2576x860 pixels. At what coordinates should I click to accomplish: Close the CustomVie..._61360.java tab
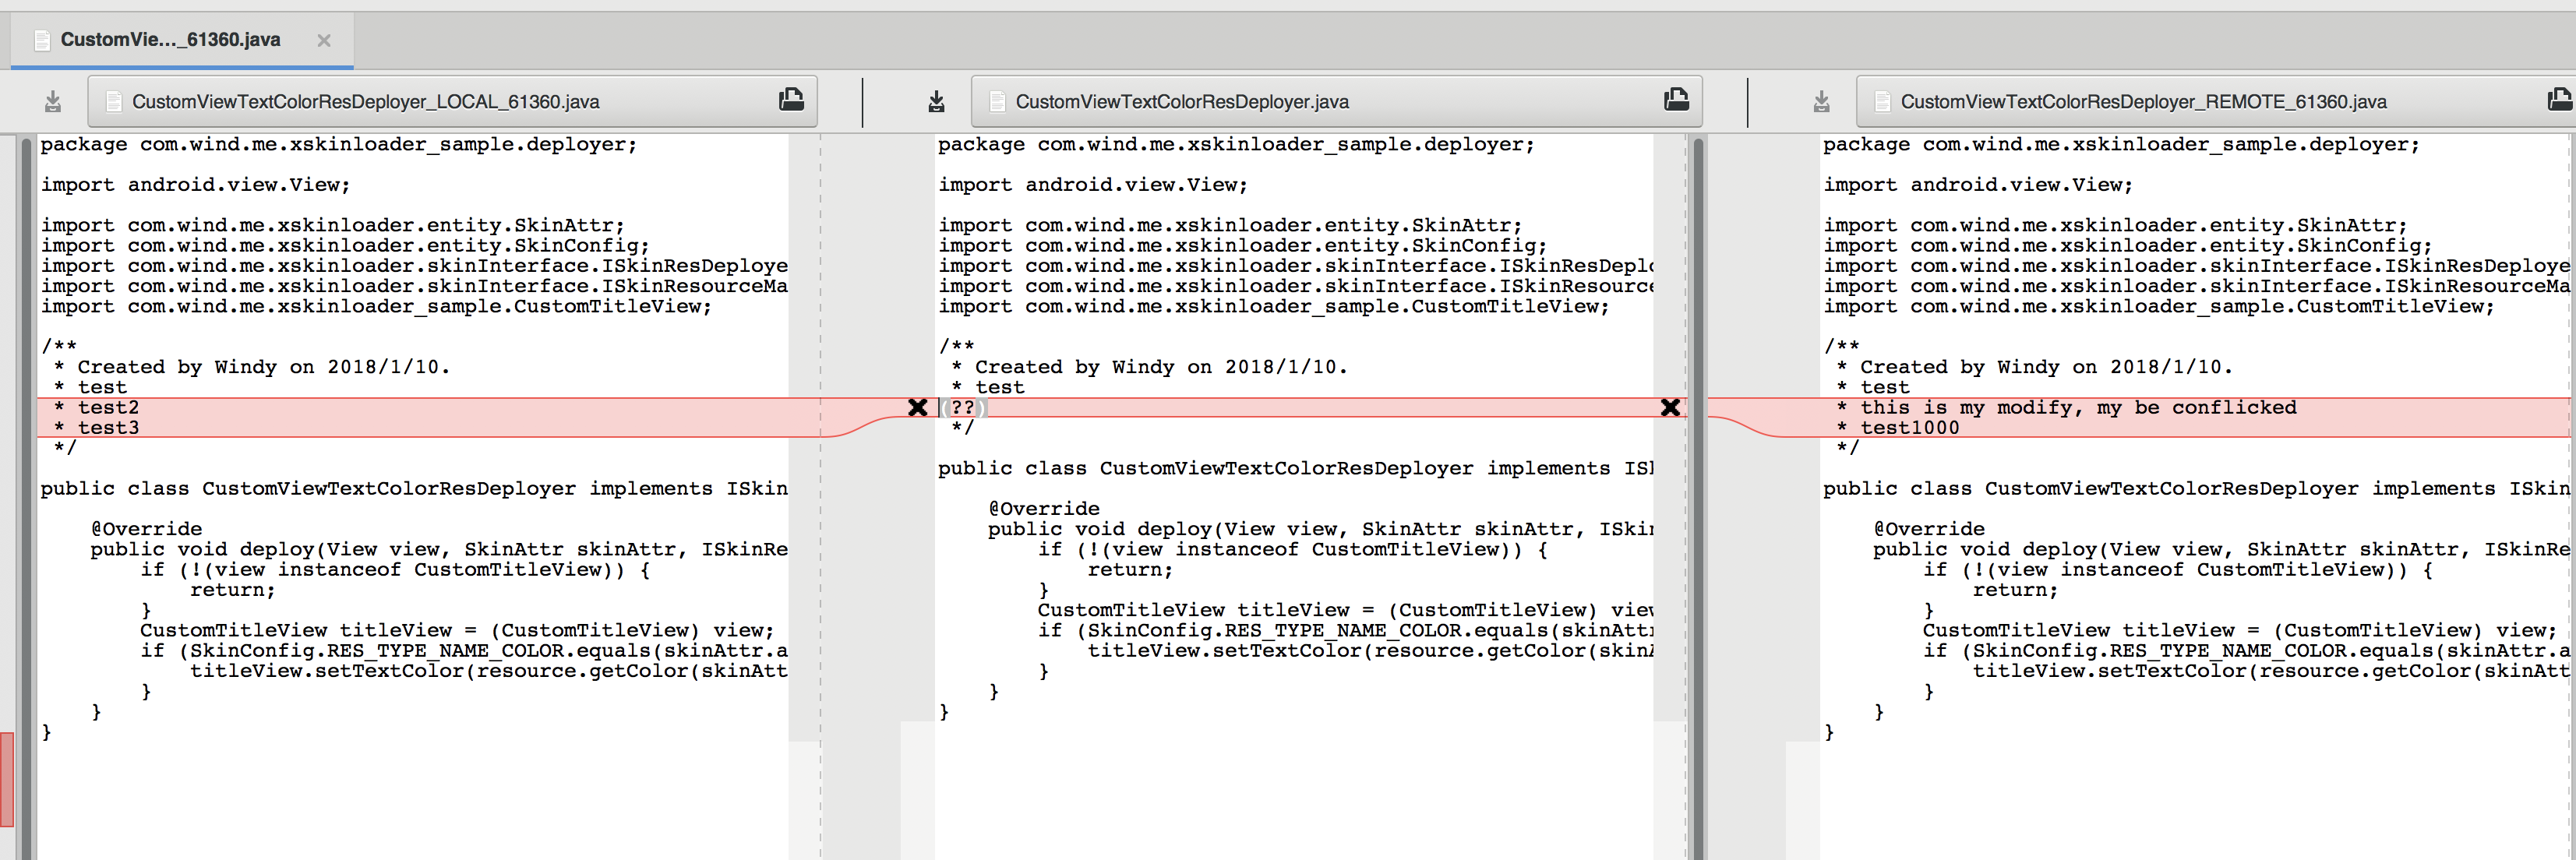(x=324, y=41)
